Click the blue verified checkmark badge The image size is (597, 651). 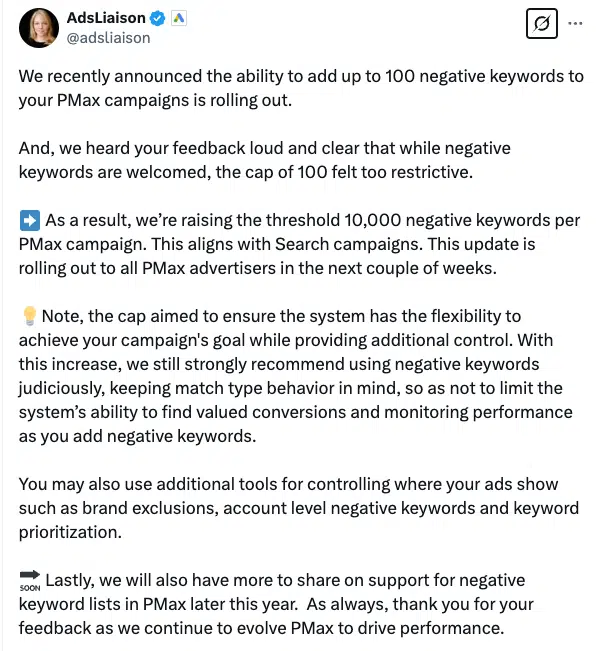tap(157, 18)
